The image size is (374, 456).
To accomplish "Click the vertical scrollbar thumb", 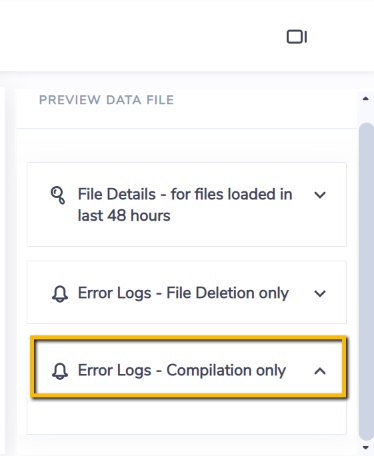I will [366, 282].
